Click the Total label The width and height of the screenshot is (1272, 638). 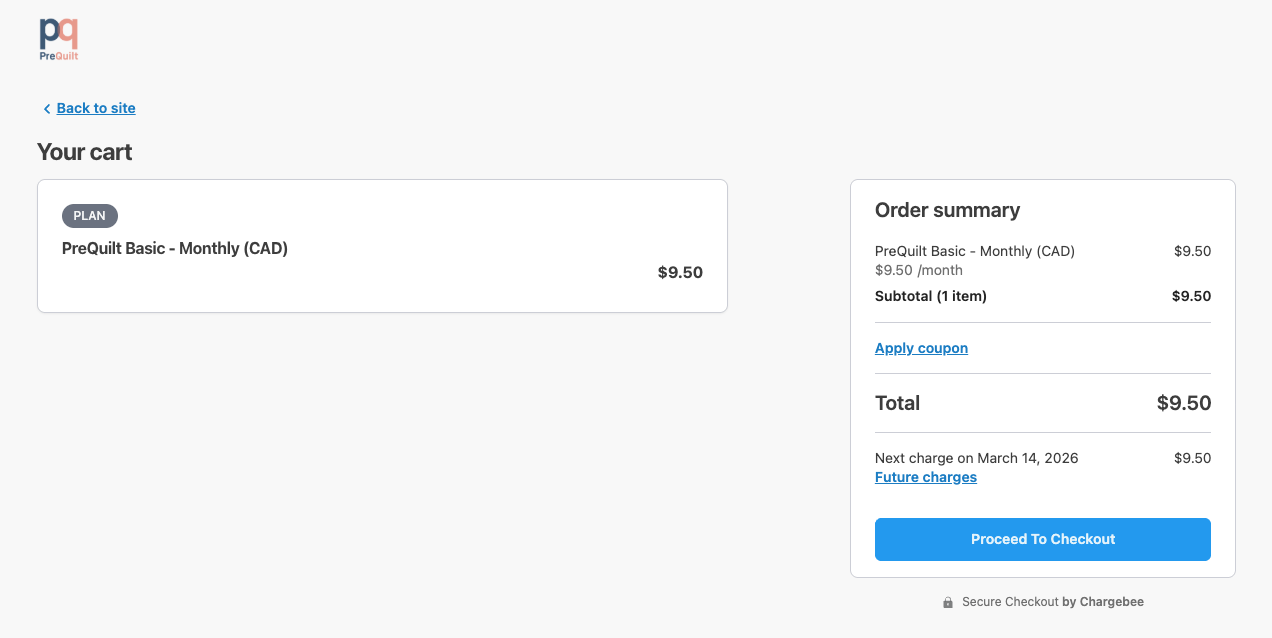[x=897, y=403]
